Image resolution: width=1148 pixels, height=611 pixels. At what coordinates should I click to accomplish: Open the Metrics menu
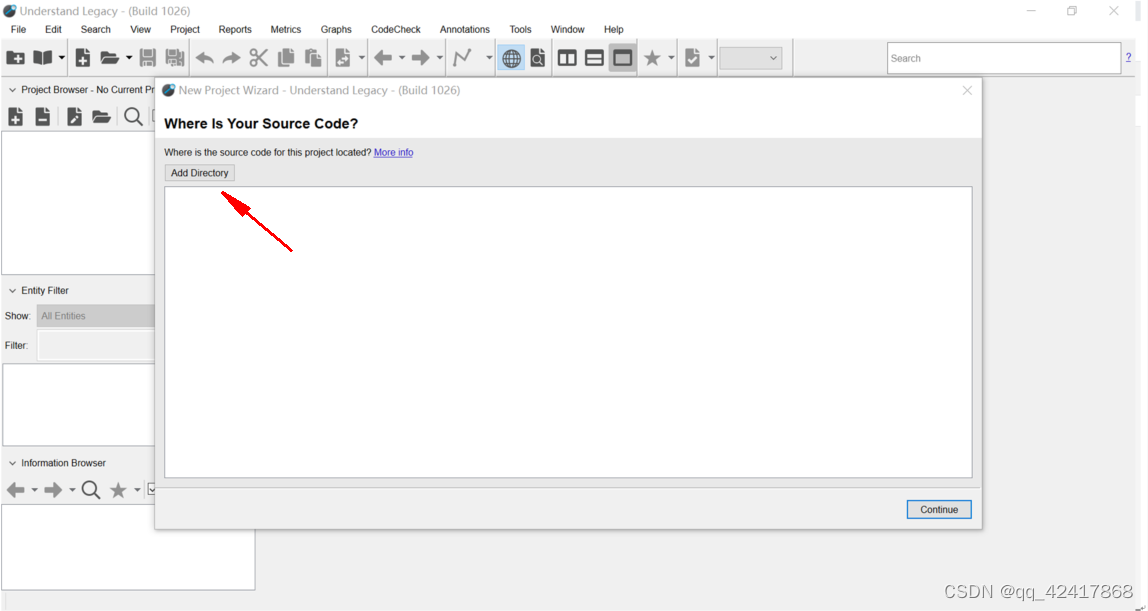pos(286,29)
